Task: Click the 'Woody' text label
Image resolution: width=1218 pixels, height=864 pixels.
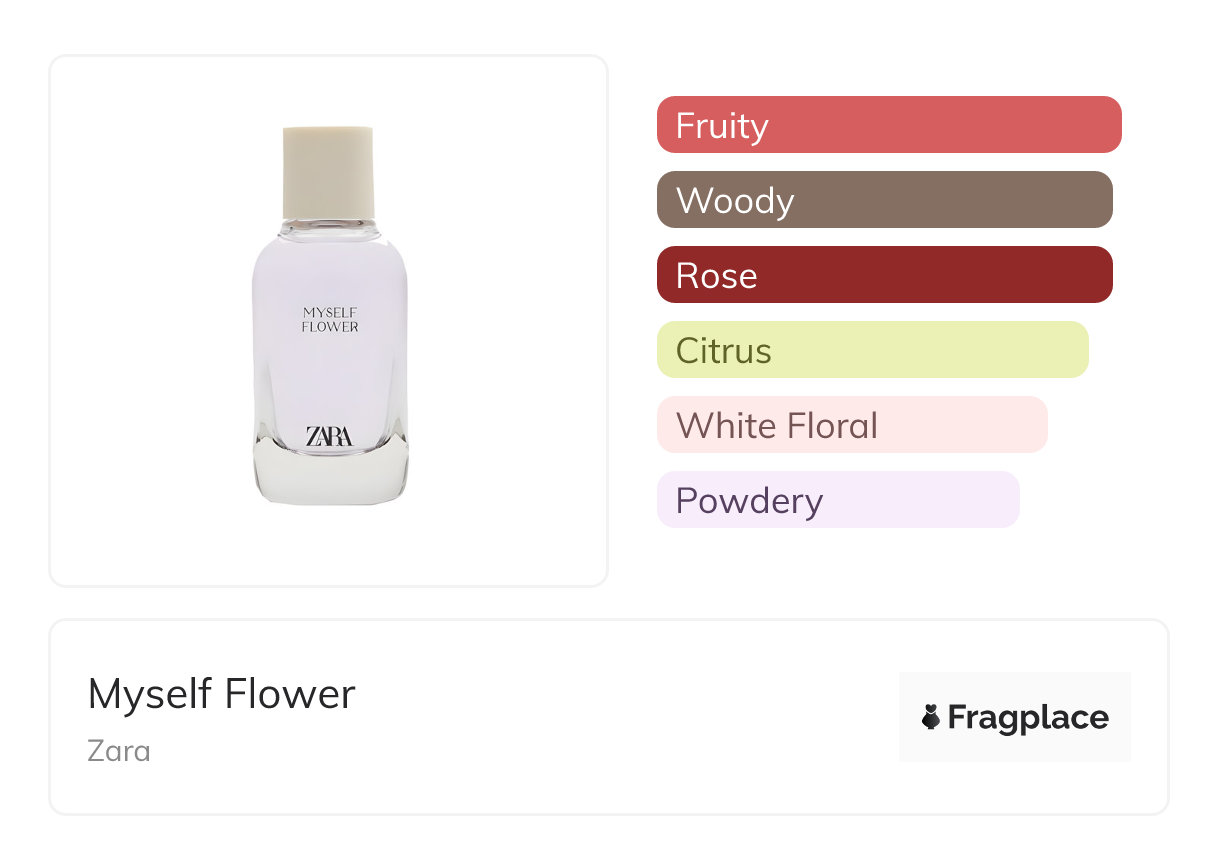Action: tap(735, 200)
